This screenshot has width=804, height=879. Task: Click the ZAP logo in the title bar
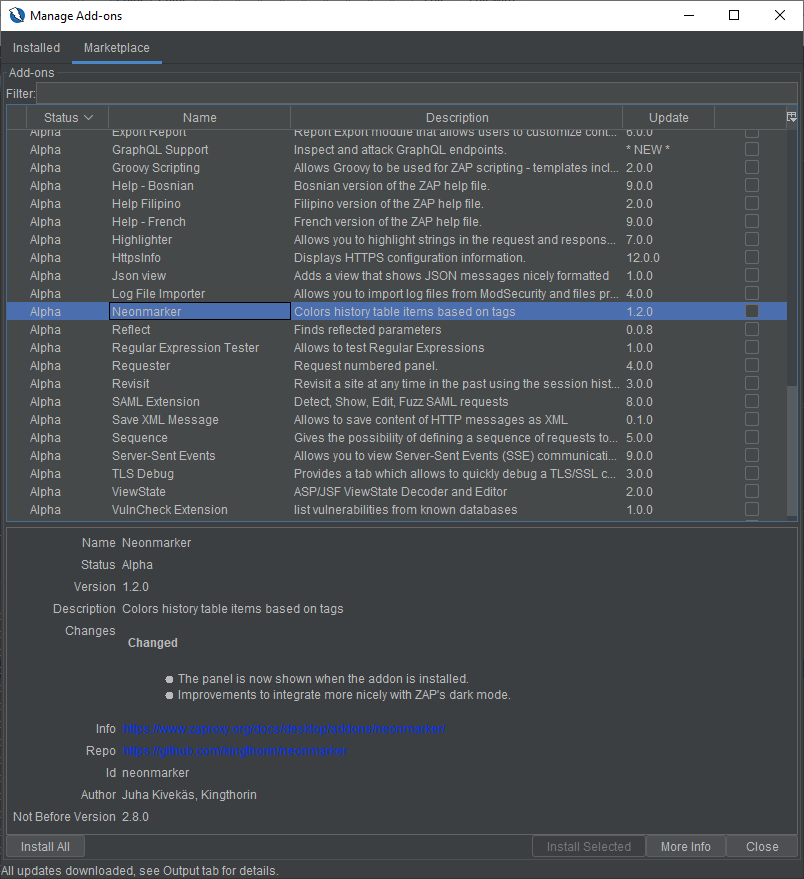(15, 16)
